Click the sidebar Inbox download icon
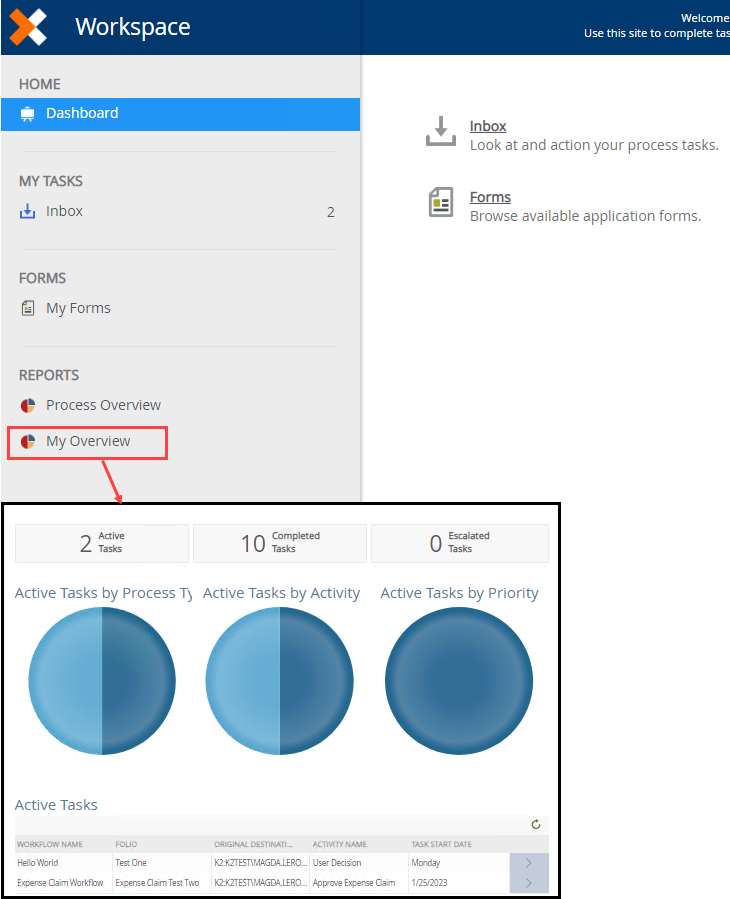 (x=28, y=212)
